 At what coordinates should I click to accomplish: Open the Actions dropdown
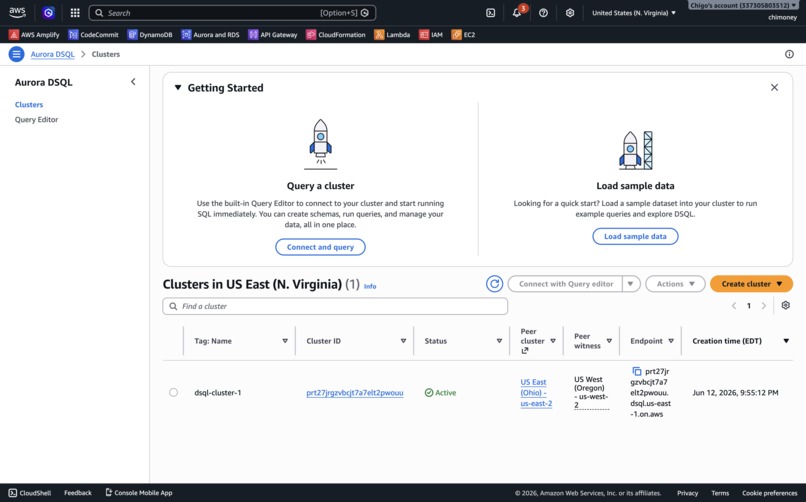click(x=675, y=284)
